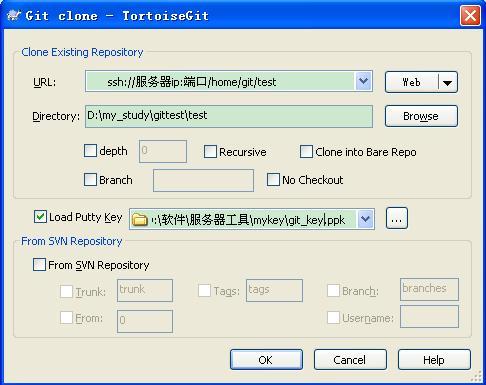Open the Web button dropdown arrow
Viewport: 486px width, 385px height.
tap(448, 82)
